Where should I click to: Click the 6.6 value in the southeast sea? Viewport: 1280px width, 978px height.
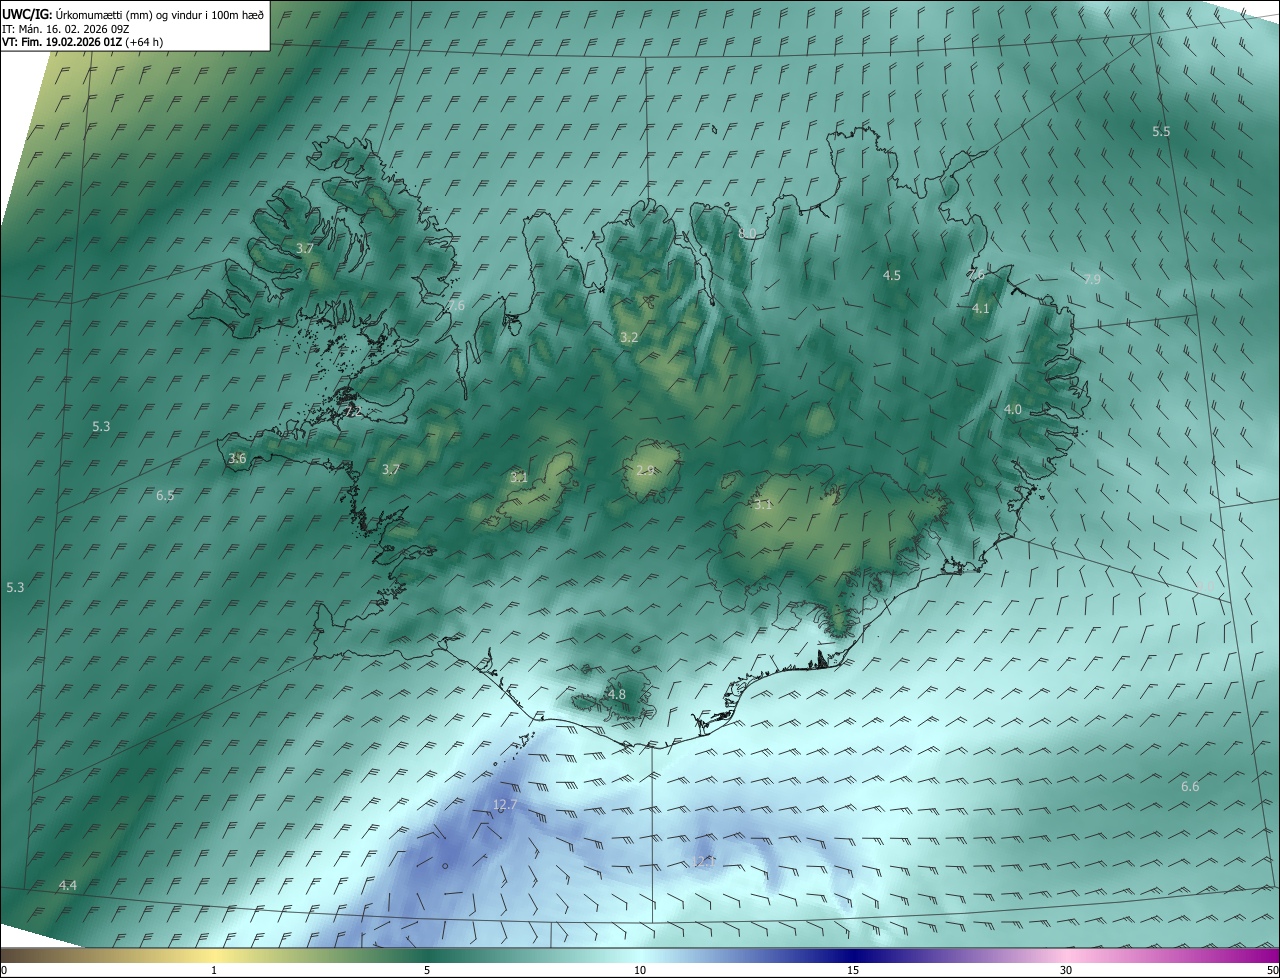(x=1190, y=787)
